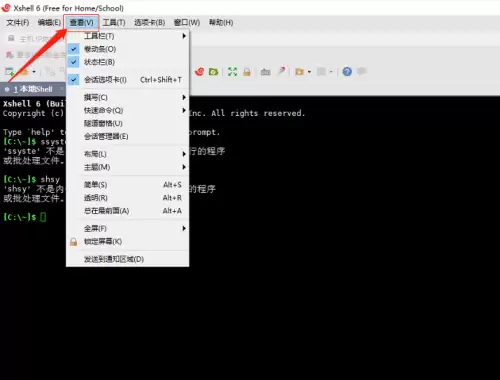This screenshot has width=500, height=380.
Task: Expand the 工具栏(T) toolbar submenu
Action: (128, 36)
